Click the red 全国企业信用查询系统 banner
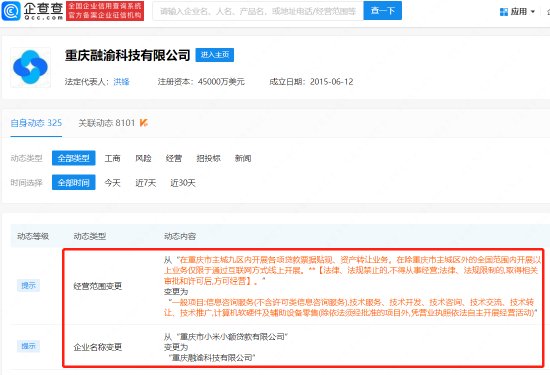The height and width of the screenshot is (375, 550). point(105,11)
